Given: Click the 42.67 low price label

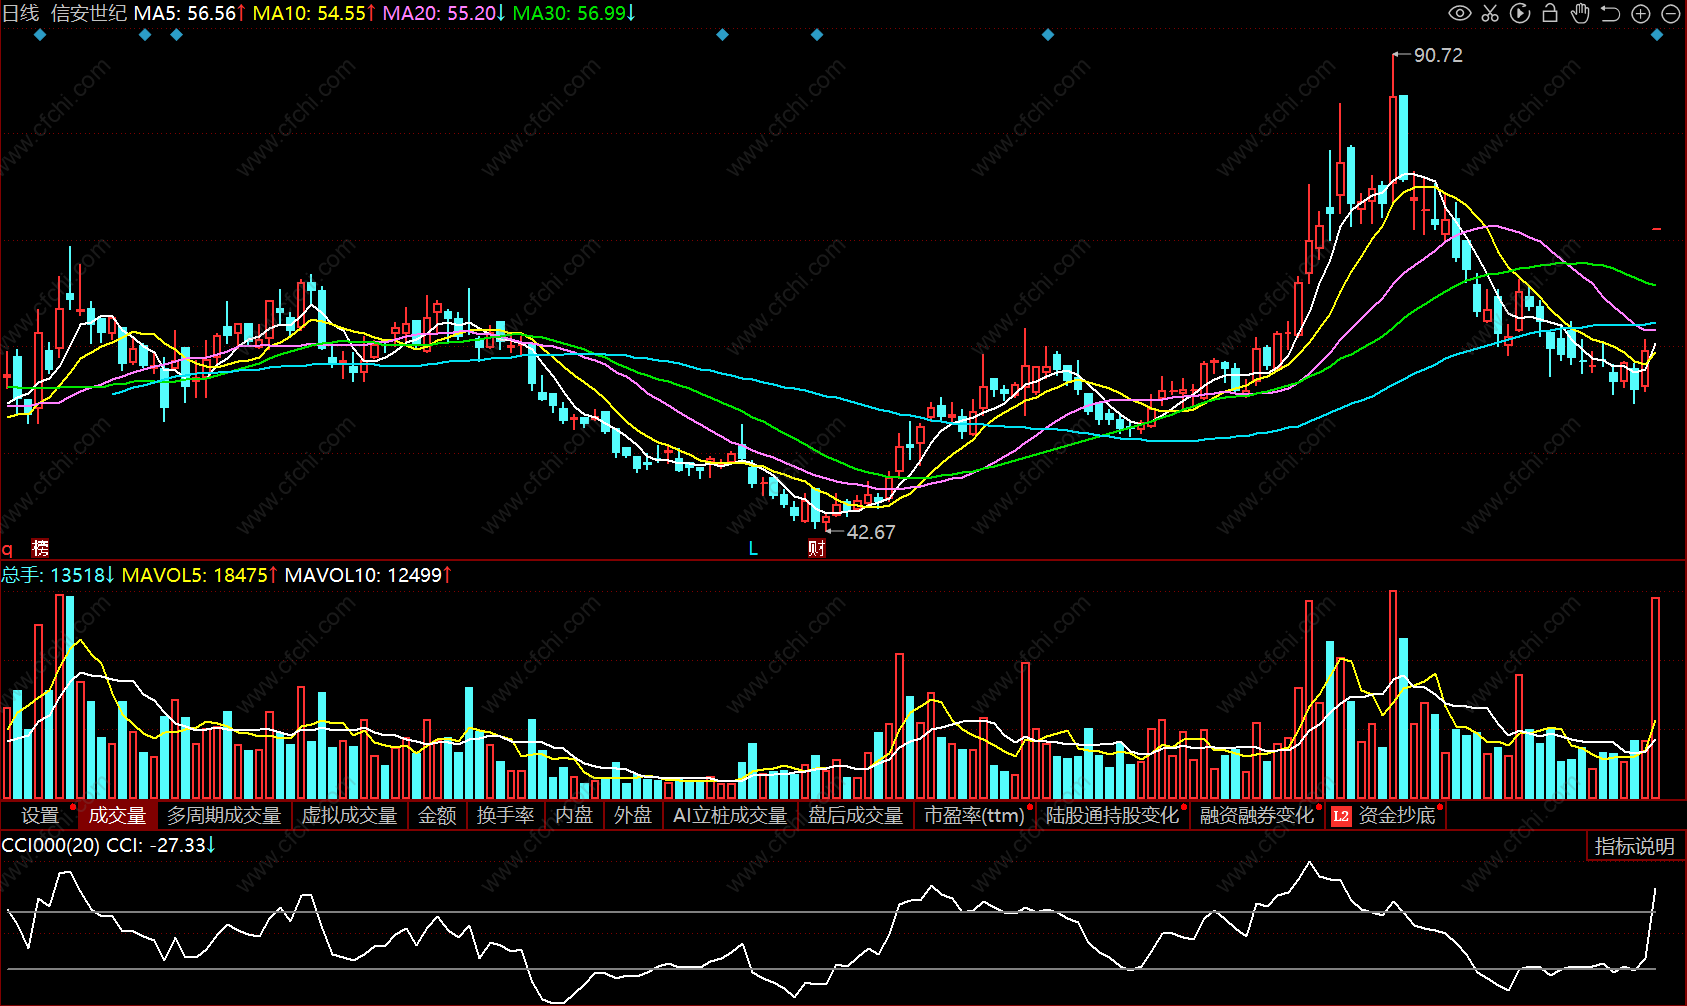Looking at the screenshot, I should [871, 533].
